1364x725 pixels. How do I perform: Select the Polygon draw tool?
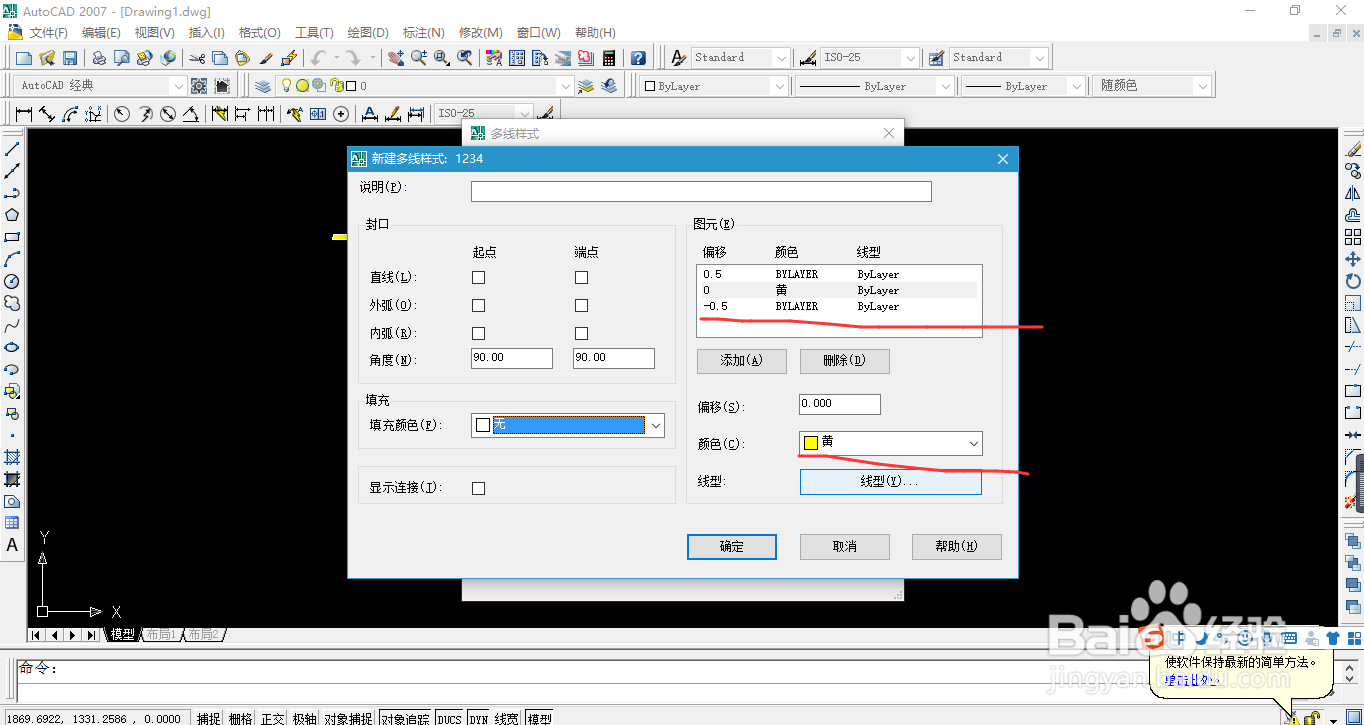12,215
